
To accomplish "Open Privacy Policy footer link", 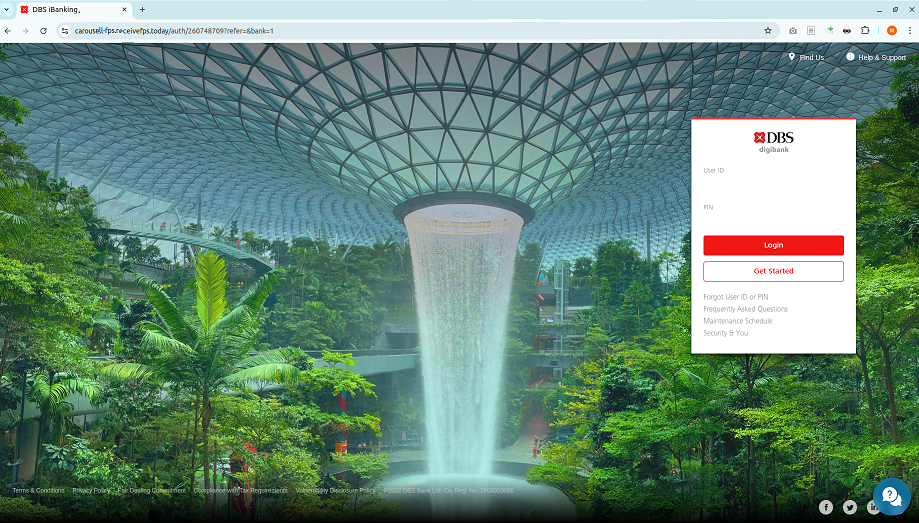I will coord(91,490).
